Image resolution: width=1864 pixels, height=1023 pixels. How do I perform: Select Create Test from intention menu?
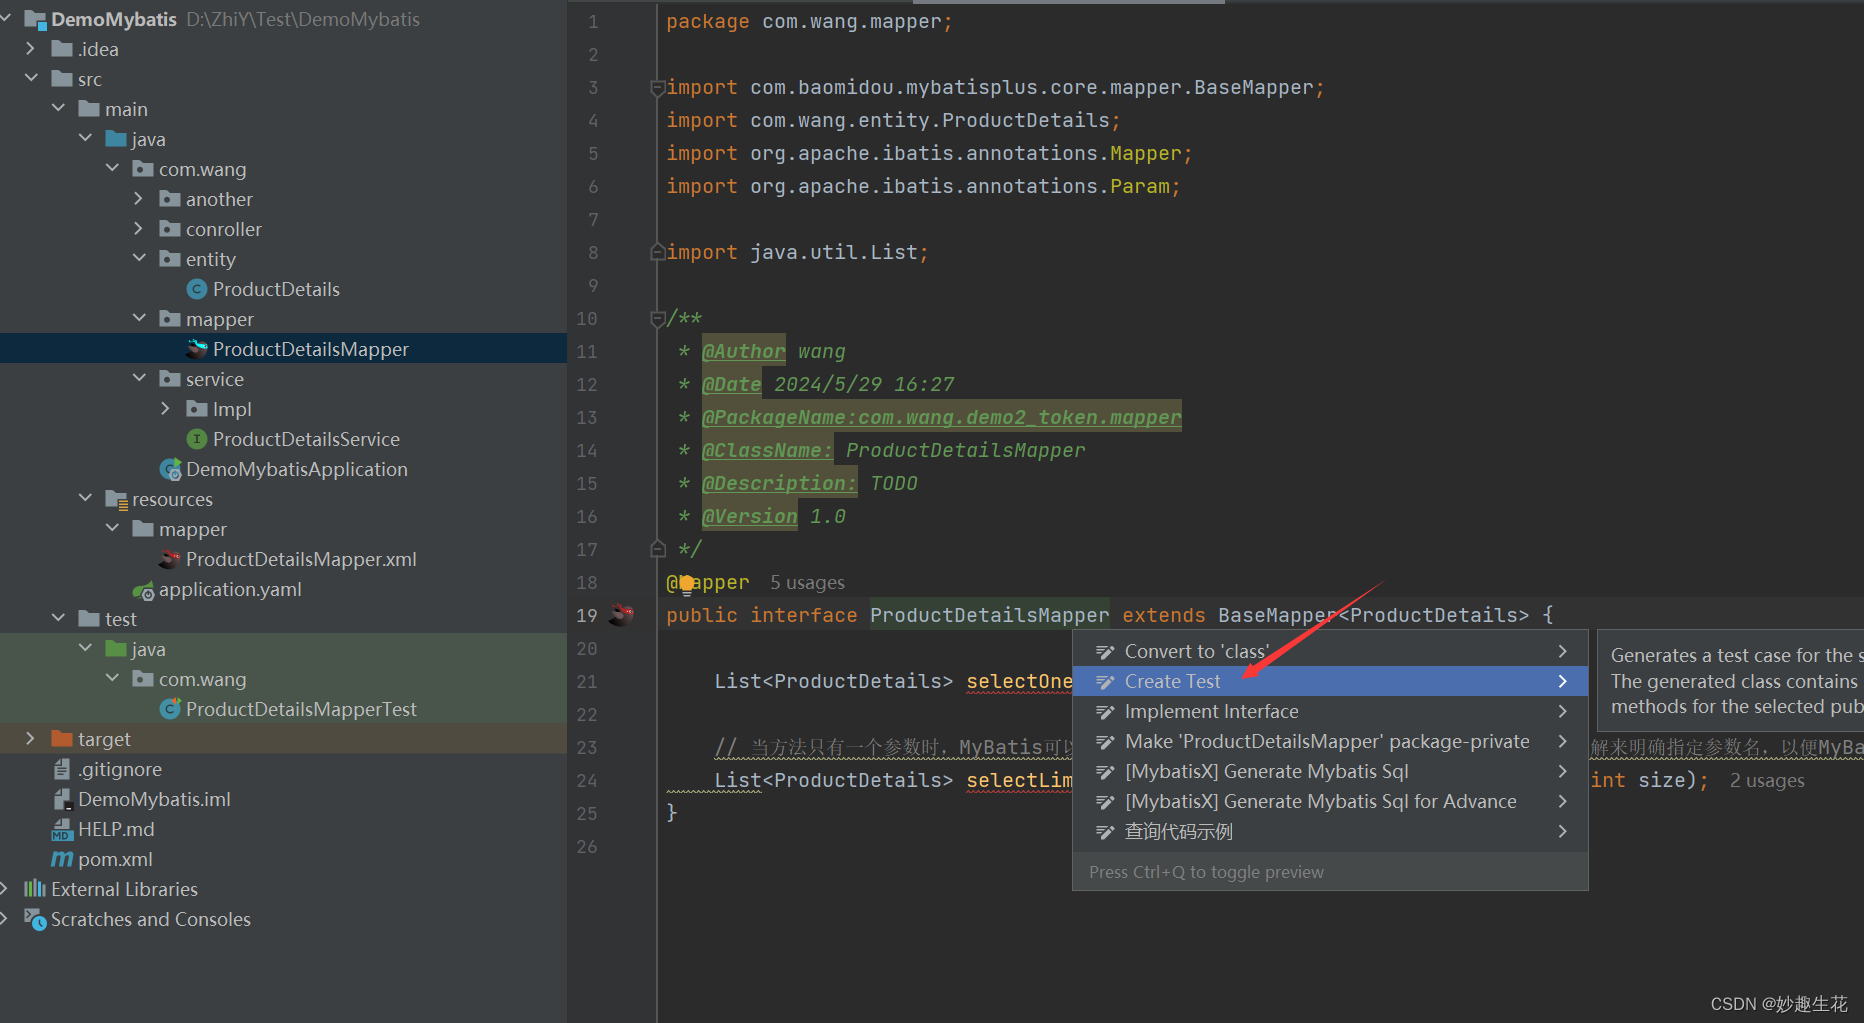(x=1330, y=681)
